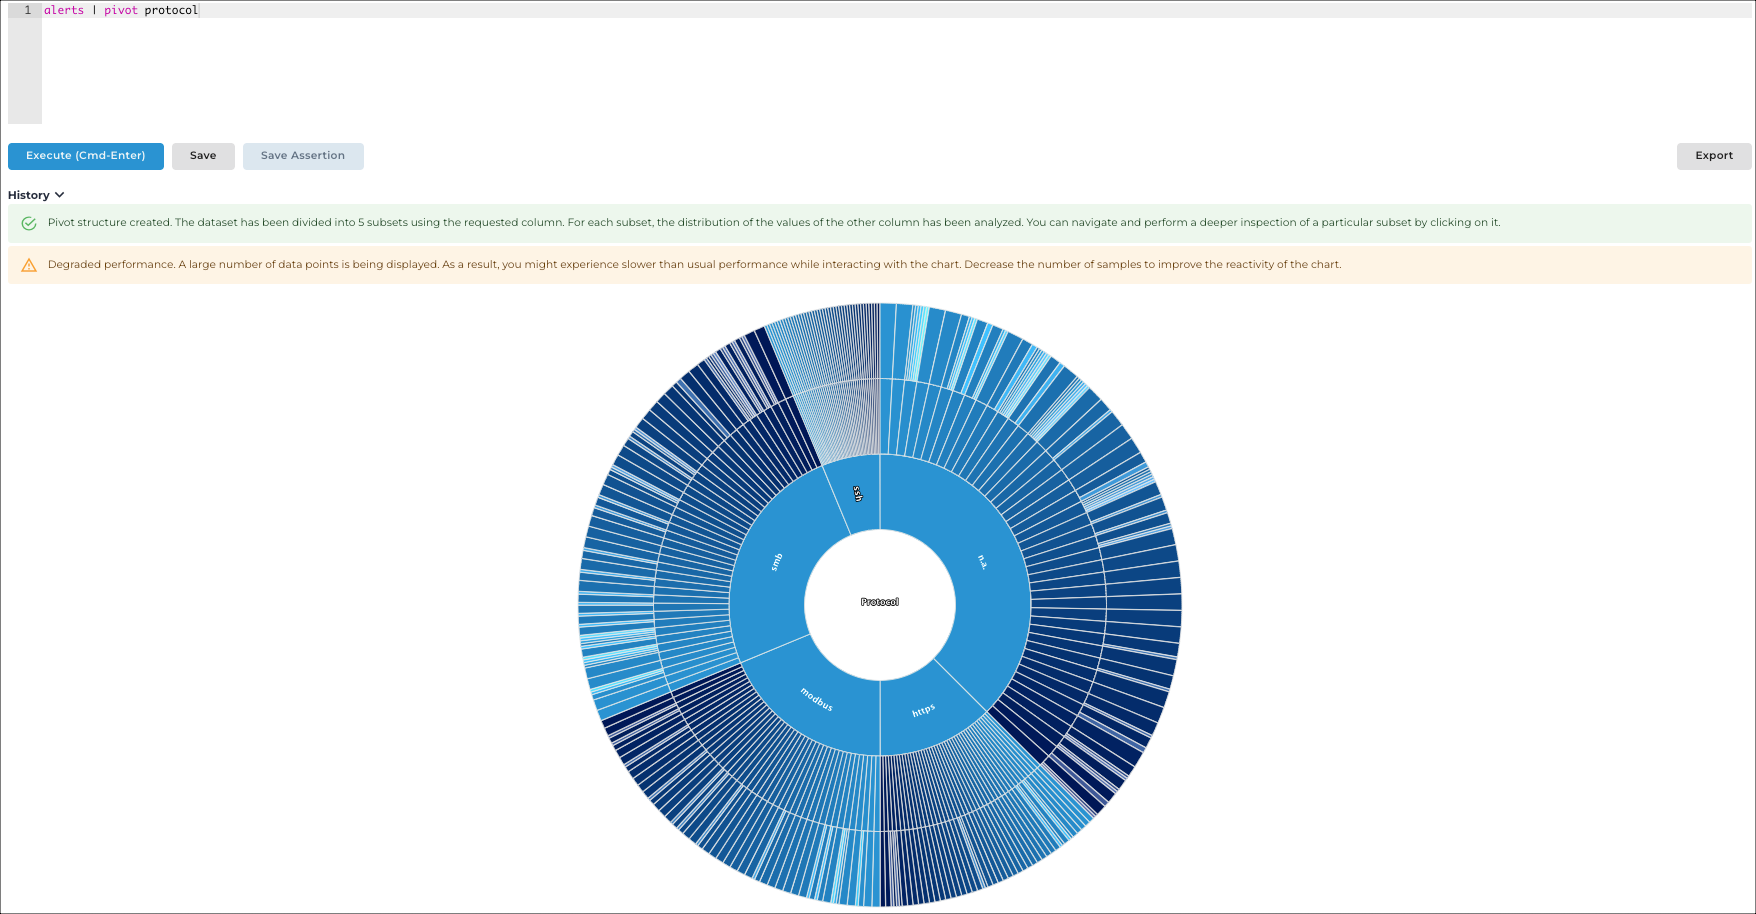Select the https protocol segment
The height and width of the screenshot is (914, 1756).
pyautogui.click(x=924, y=710)
